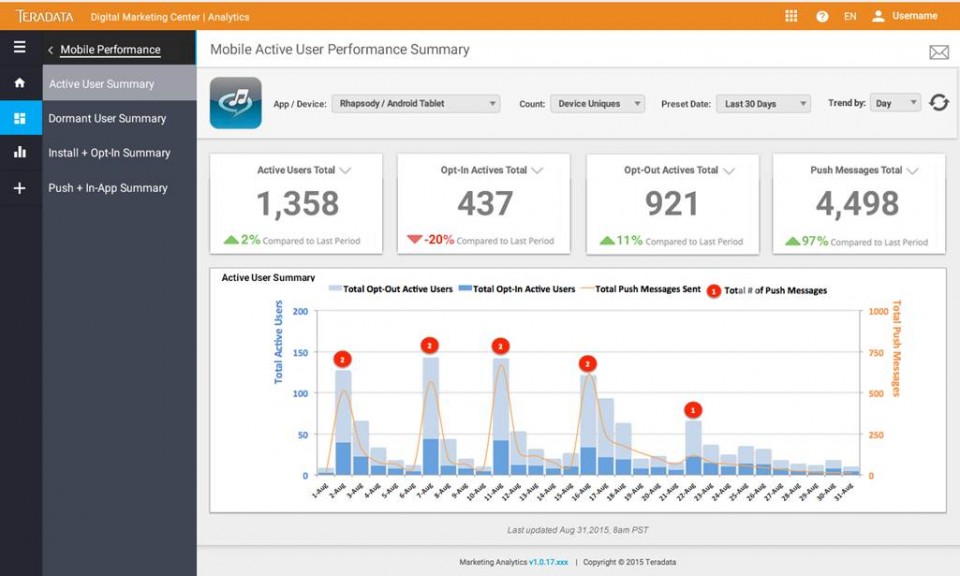960x576 pixels.
Task: Expand the Push Messages Total chevron
Action: tap(912, 171)
